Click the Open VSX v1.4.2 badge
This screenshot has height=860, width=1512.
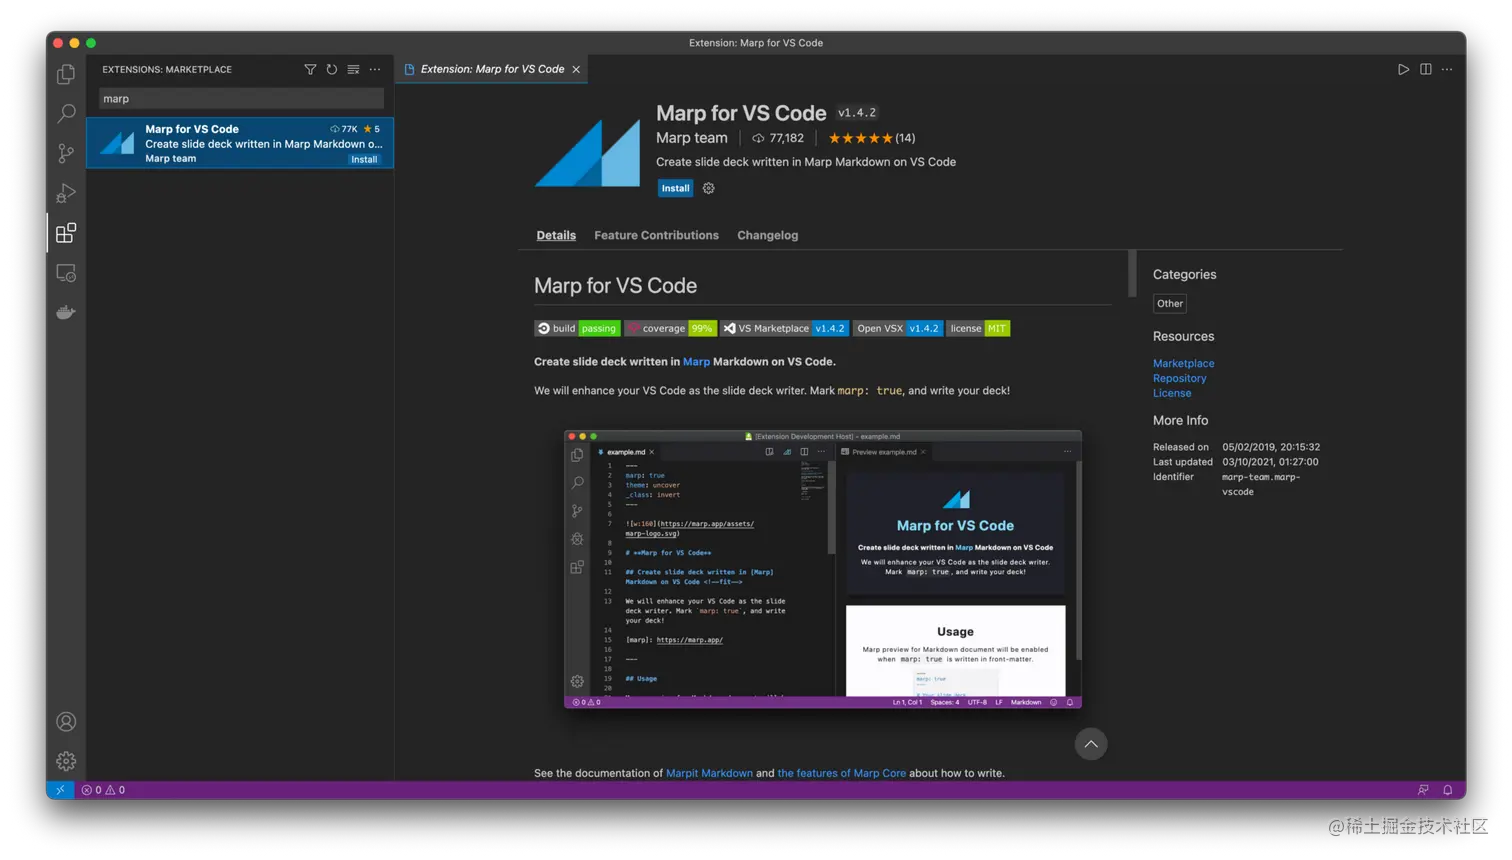pyautogui.click(x=898, y=328)
